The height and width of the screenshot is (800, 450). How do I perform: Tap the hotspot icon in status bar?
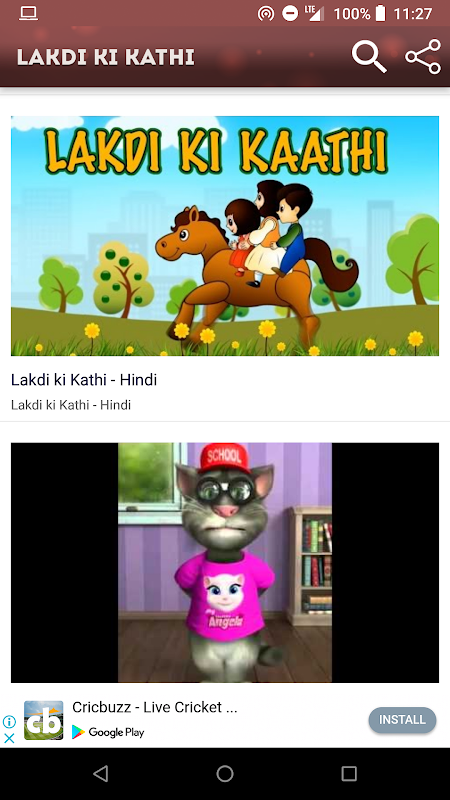(x=266, y=14)
